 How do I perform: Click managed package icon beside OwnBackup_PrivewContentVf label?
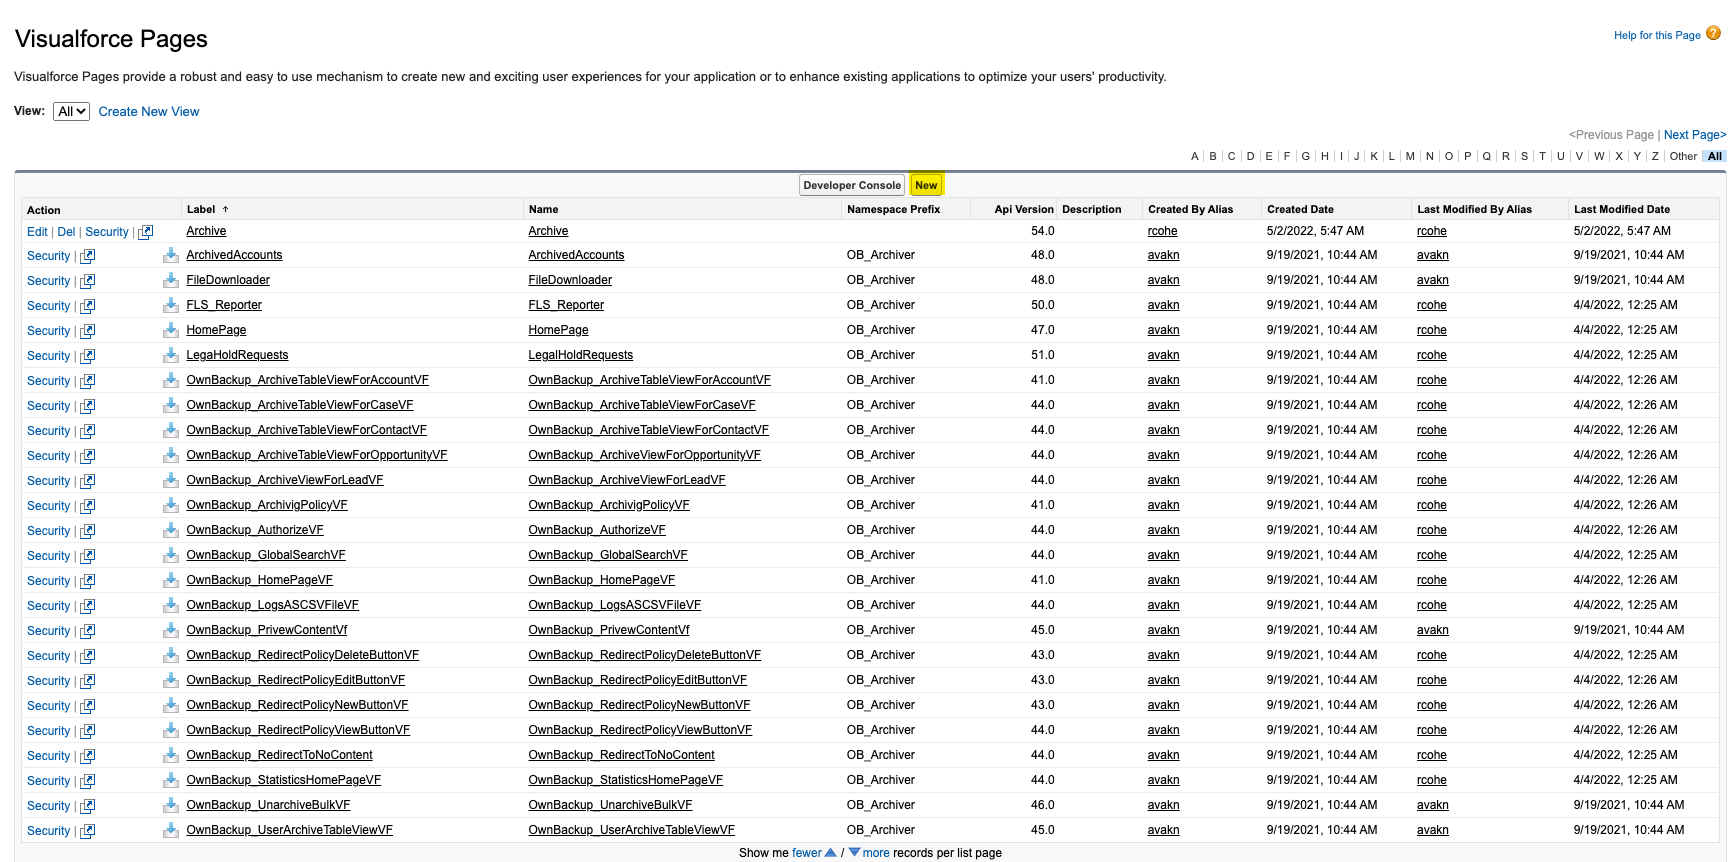pos(171,629)
